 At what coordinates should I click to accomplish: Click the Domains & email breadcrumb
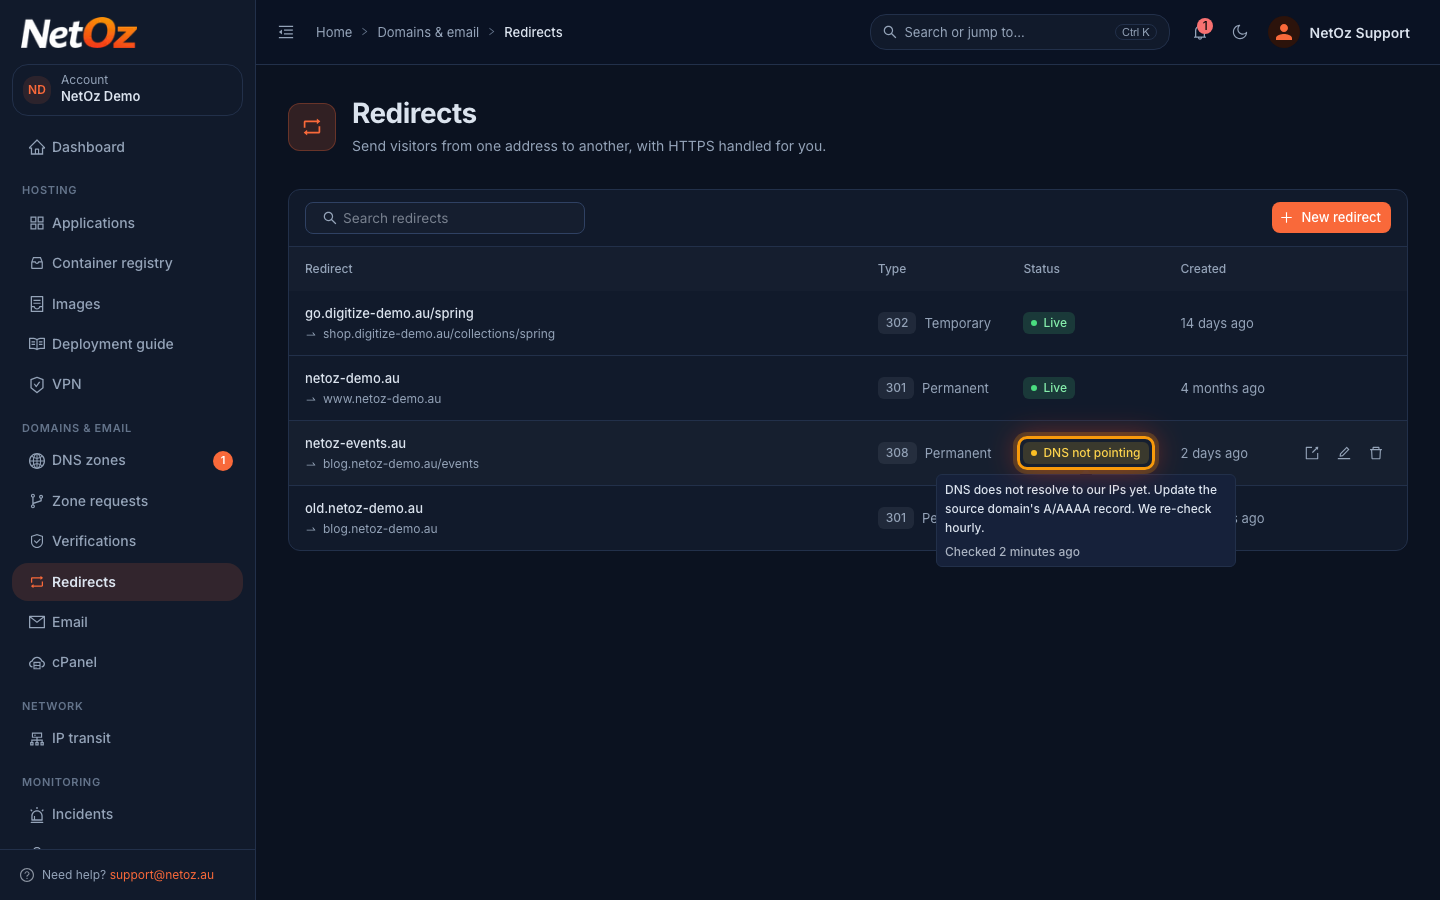click(428, 32)
